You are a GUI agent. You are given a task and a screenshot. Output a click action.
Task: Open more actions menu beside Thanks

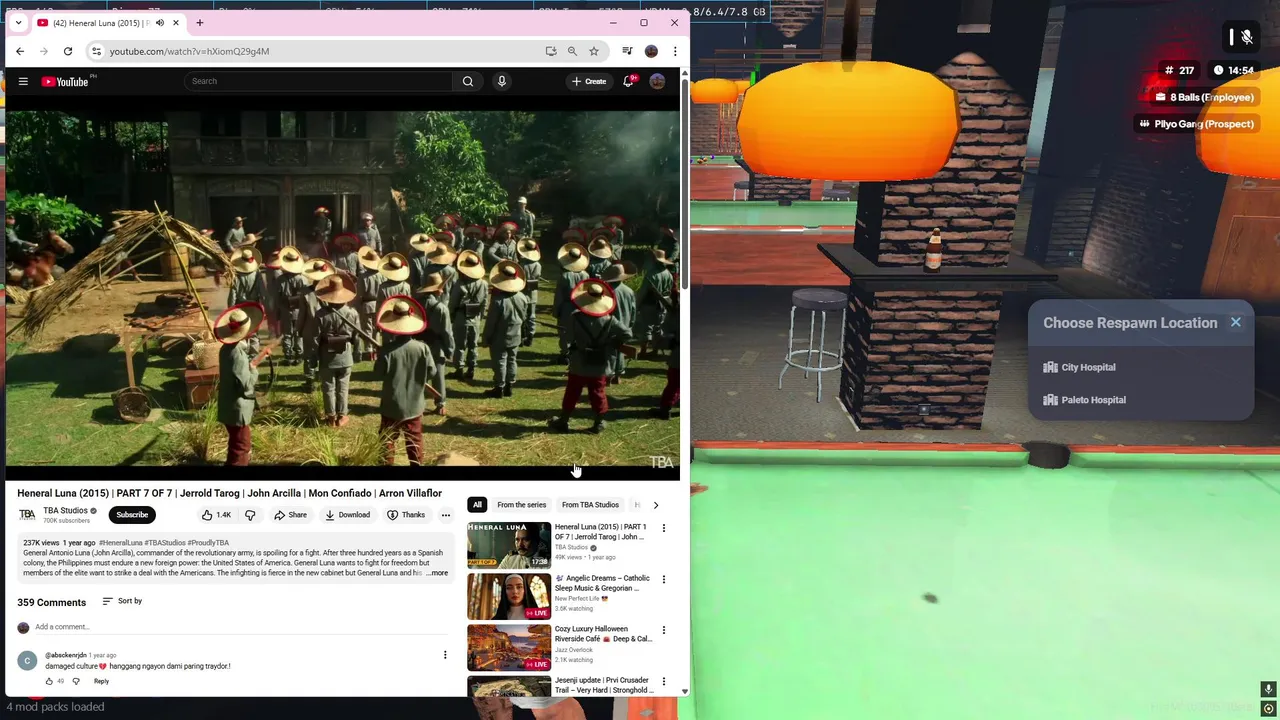(446, 515)
